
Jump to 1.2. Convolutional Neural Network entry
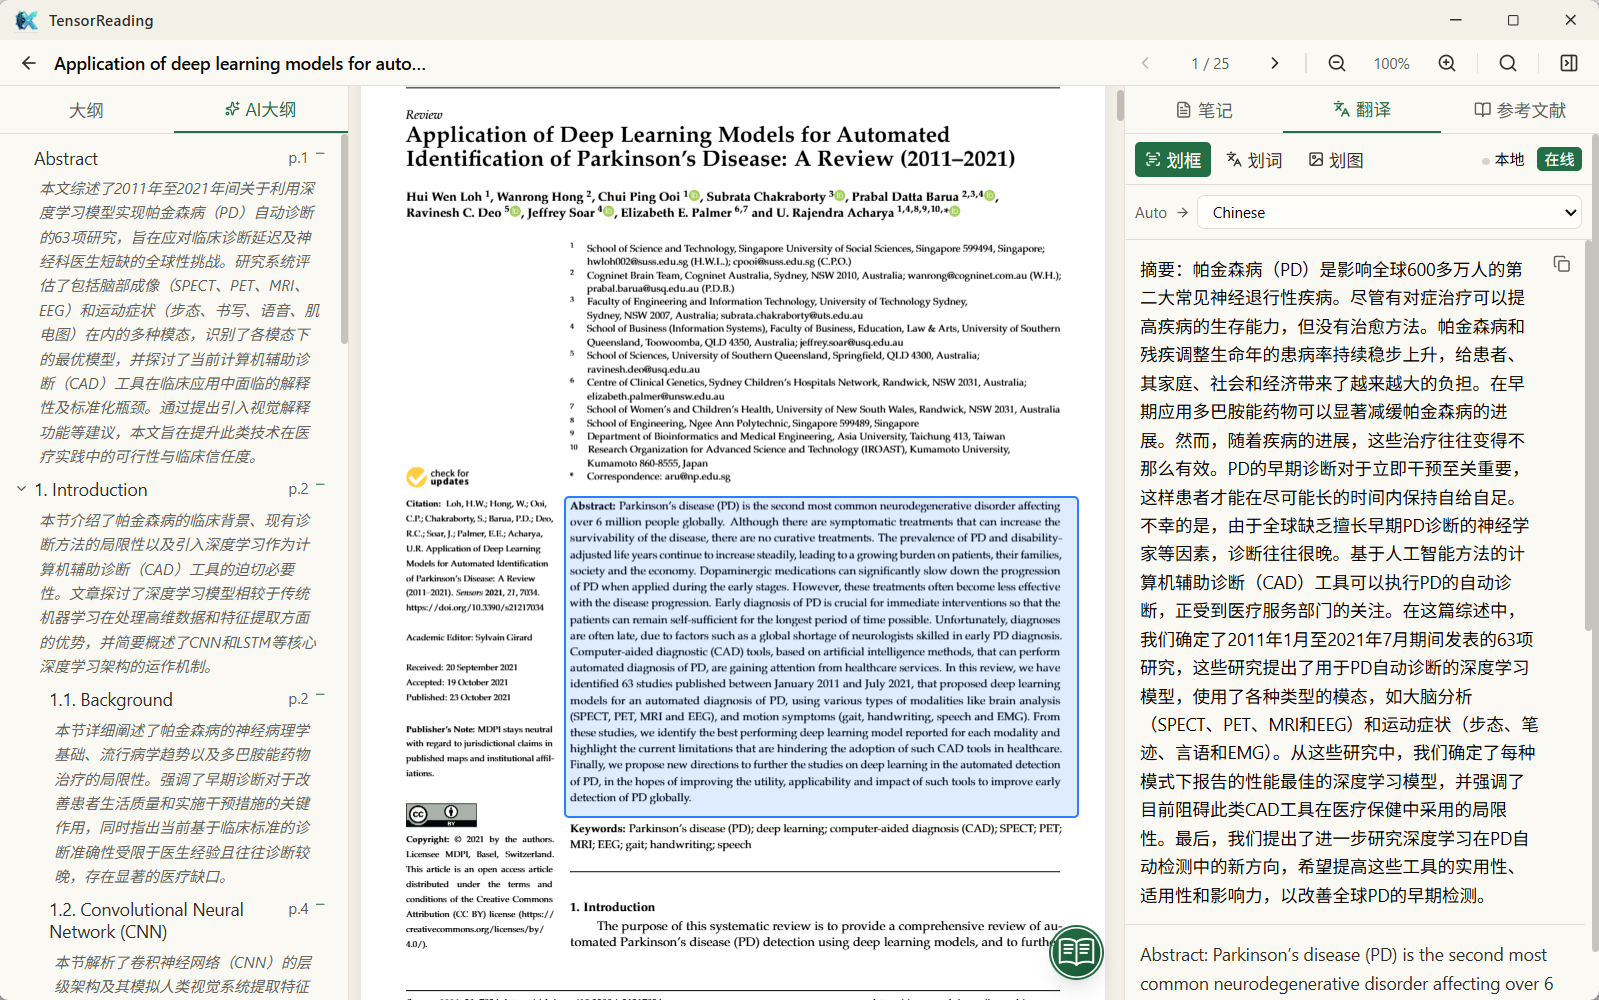pos(147,921)
